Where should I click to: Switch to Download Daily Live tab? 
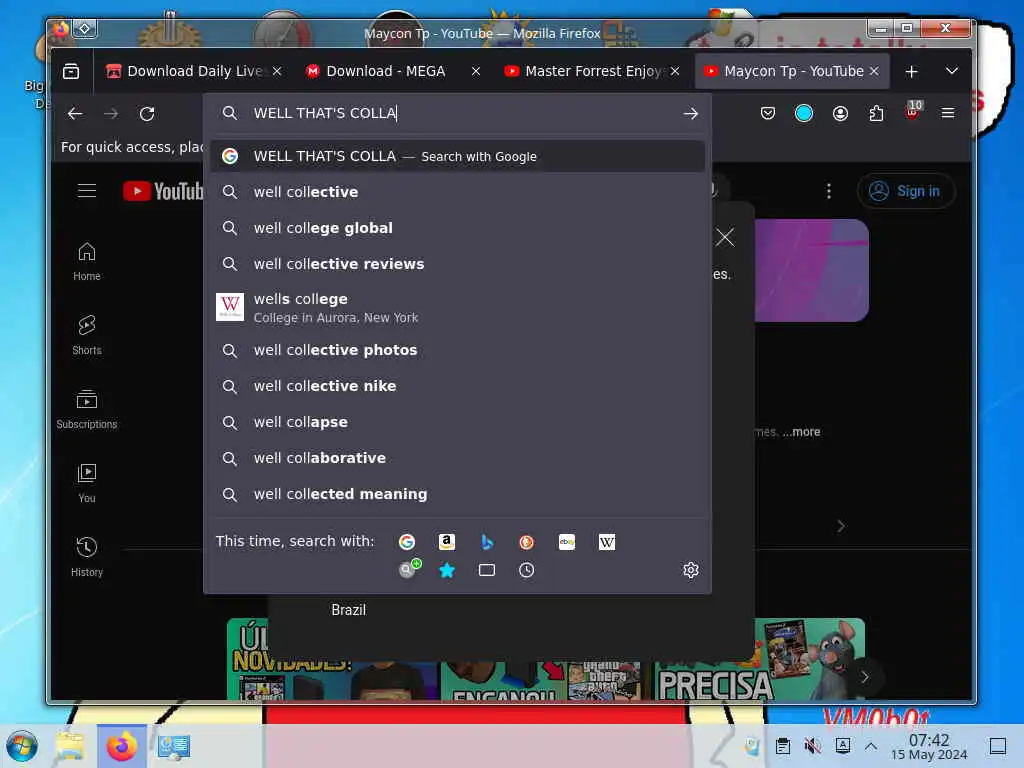point(194,71)
